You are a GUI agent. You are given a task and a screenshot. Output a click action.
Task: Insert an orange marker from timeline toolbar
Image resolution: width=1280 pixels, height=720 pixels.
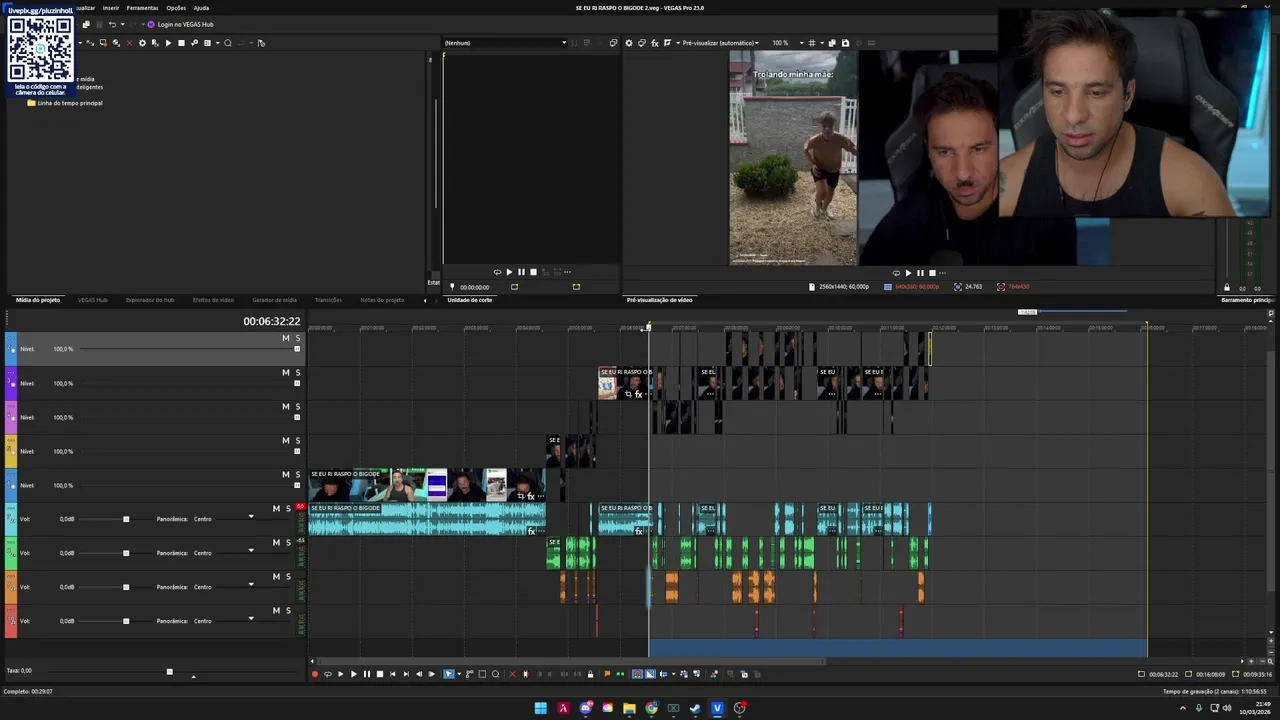tap(607, 674)
